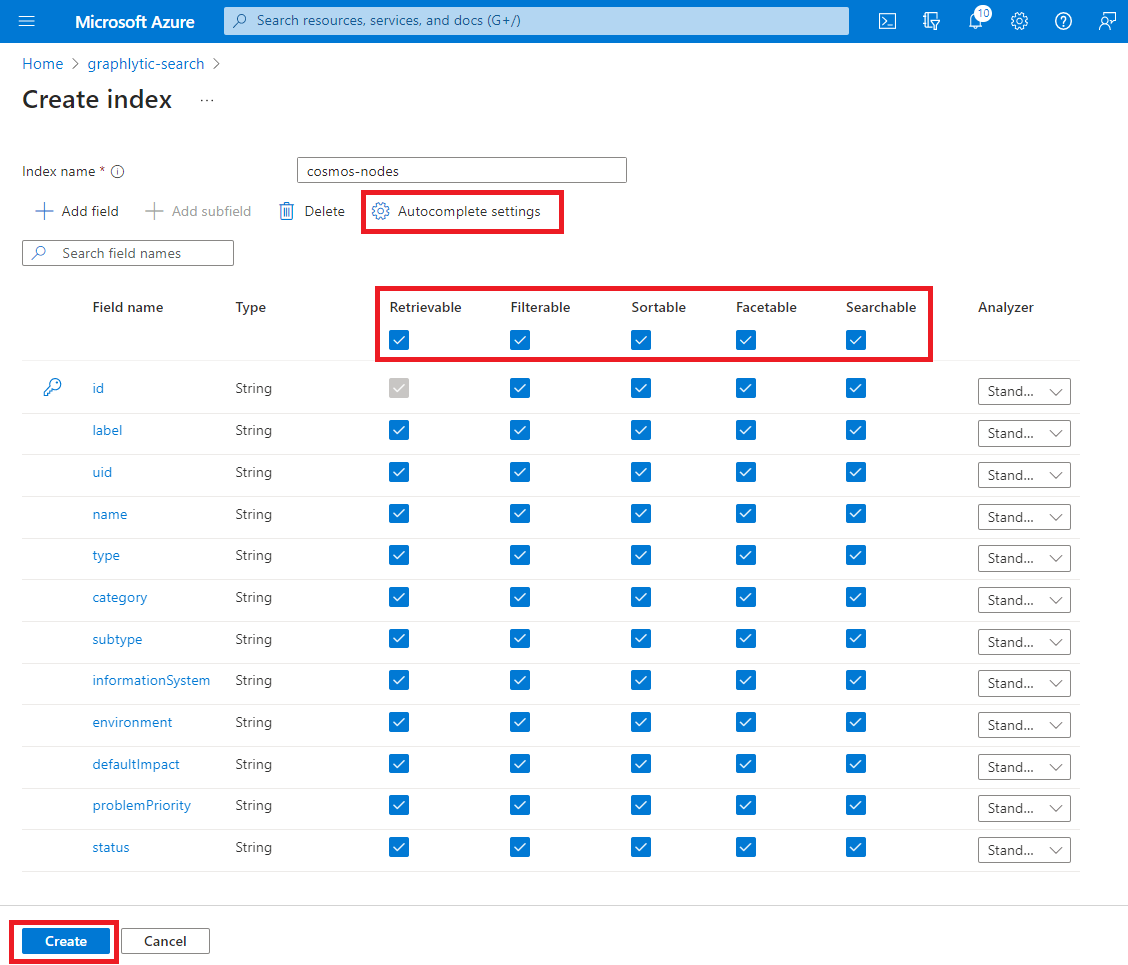Open the Azure portal hamburger menu
This screenshot has height=965, width=1128.
click(x=27, y=21)
